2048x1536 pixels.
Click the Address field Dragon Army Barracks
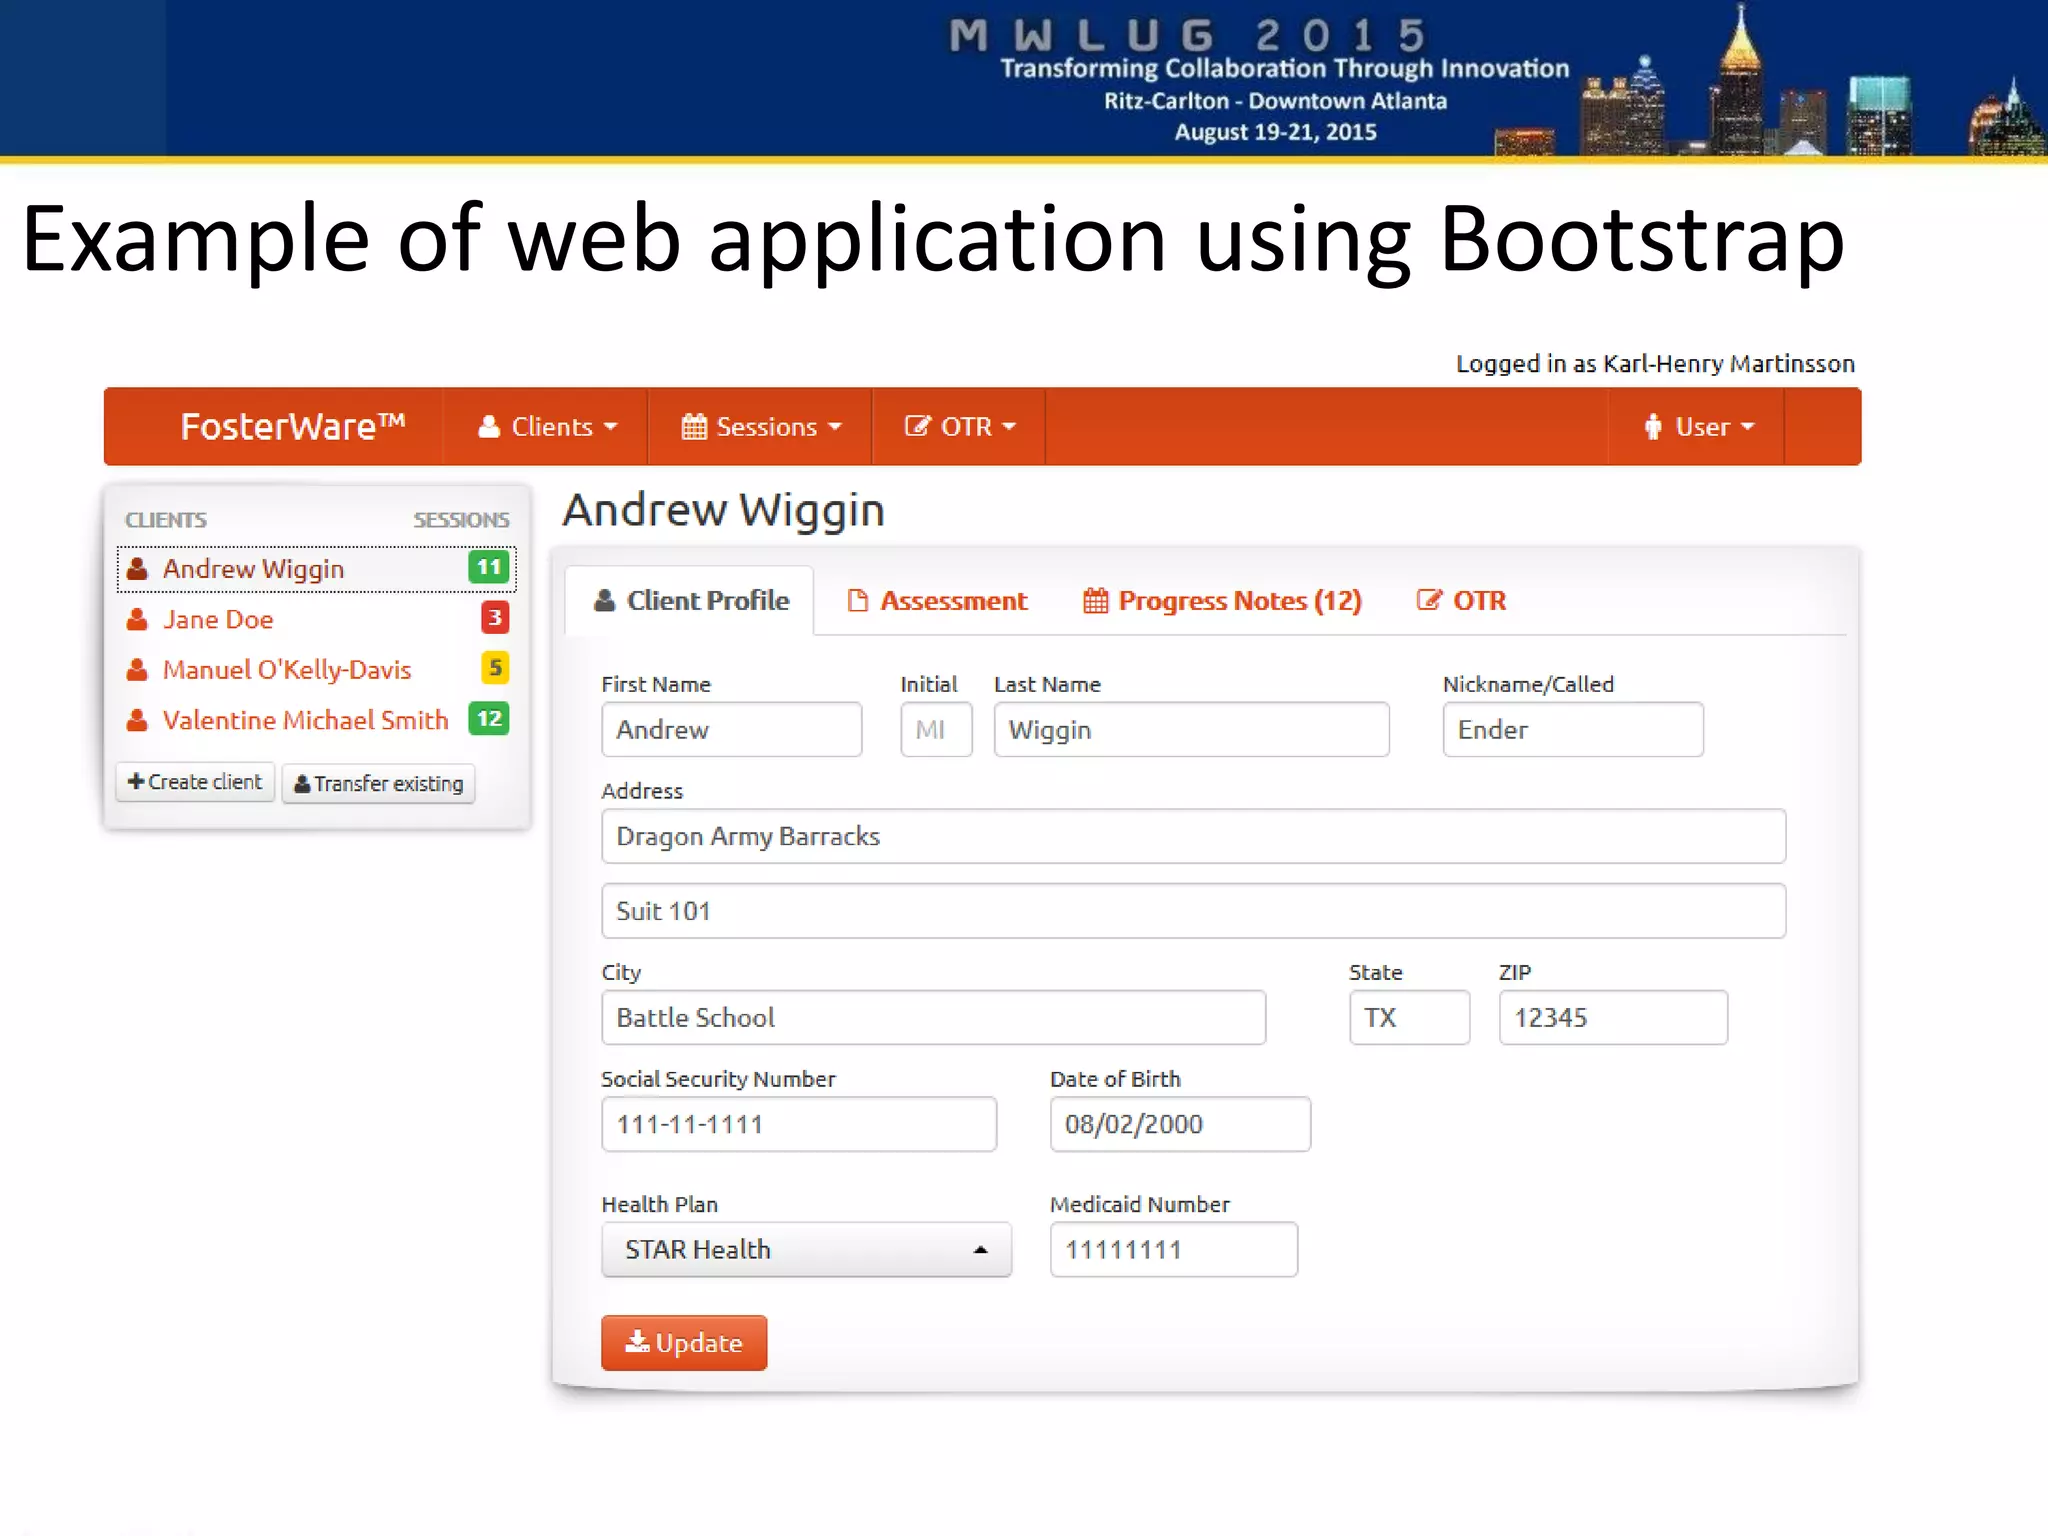(x=1193, y=836)
